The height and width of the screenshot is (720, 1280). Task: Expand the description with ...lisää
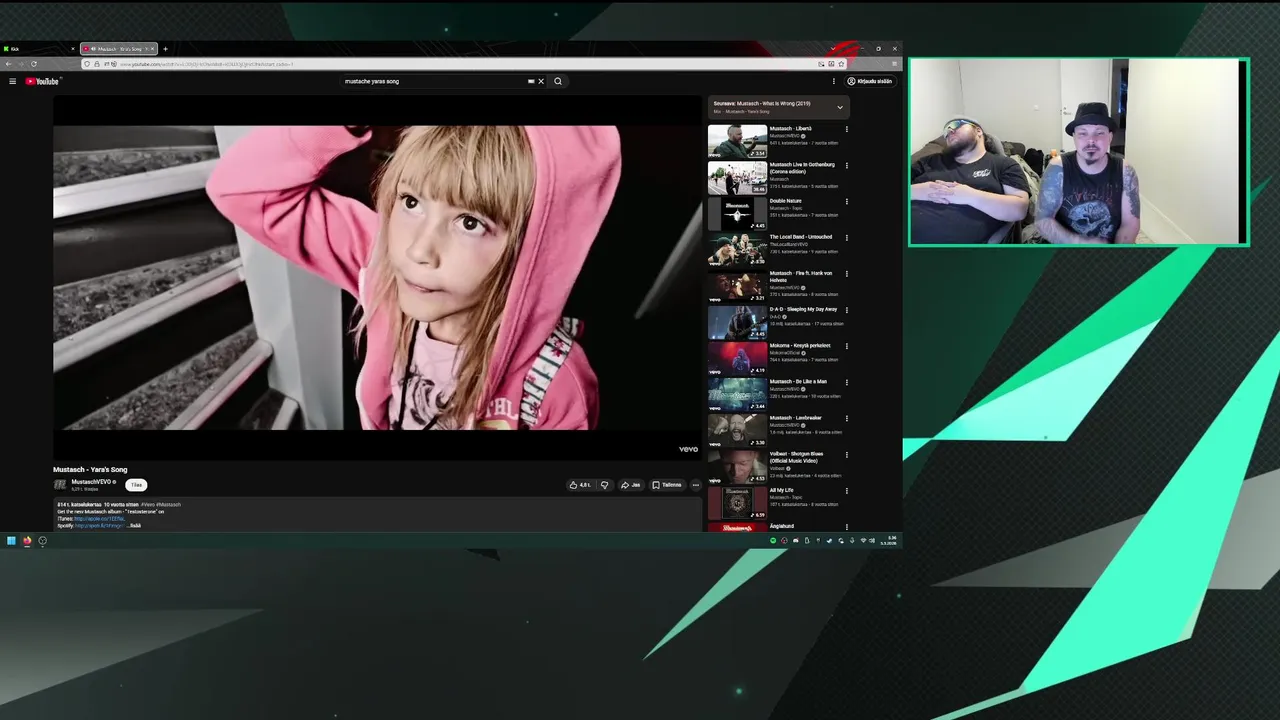[134, 526]
